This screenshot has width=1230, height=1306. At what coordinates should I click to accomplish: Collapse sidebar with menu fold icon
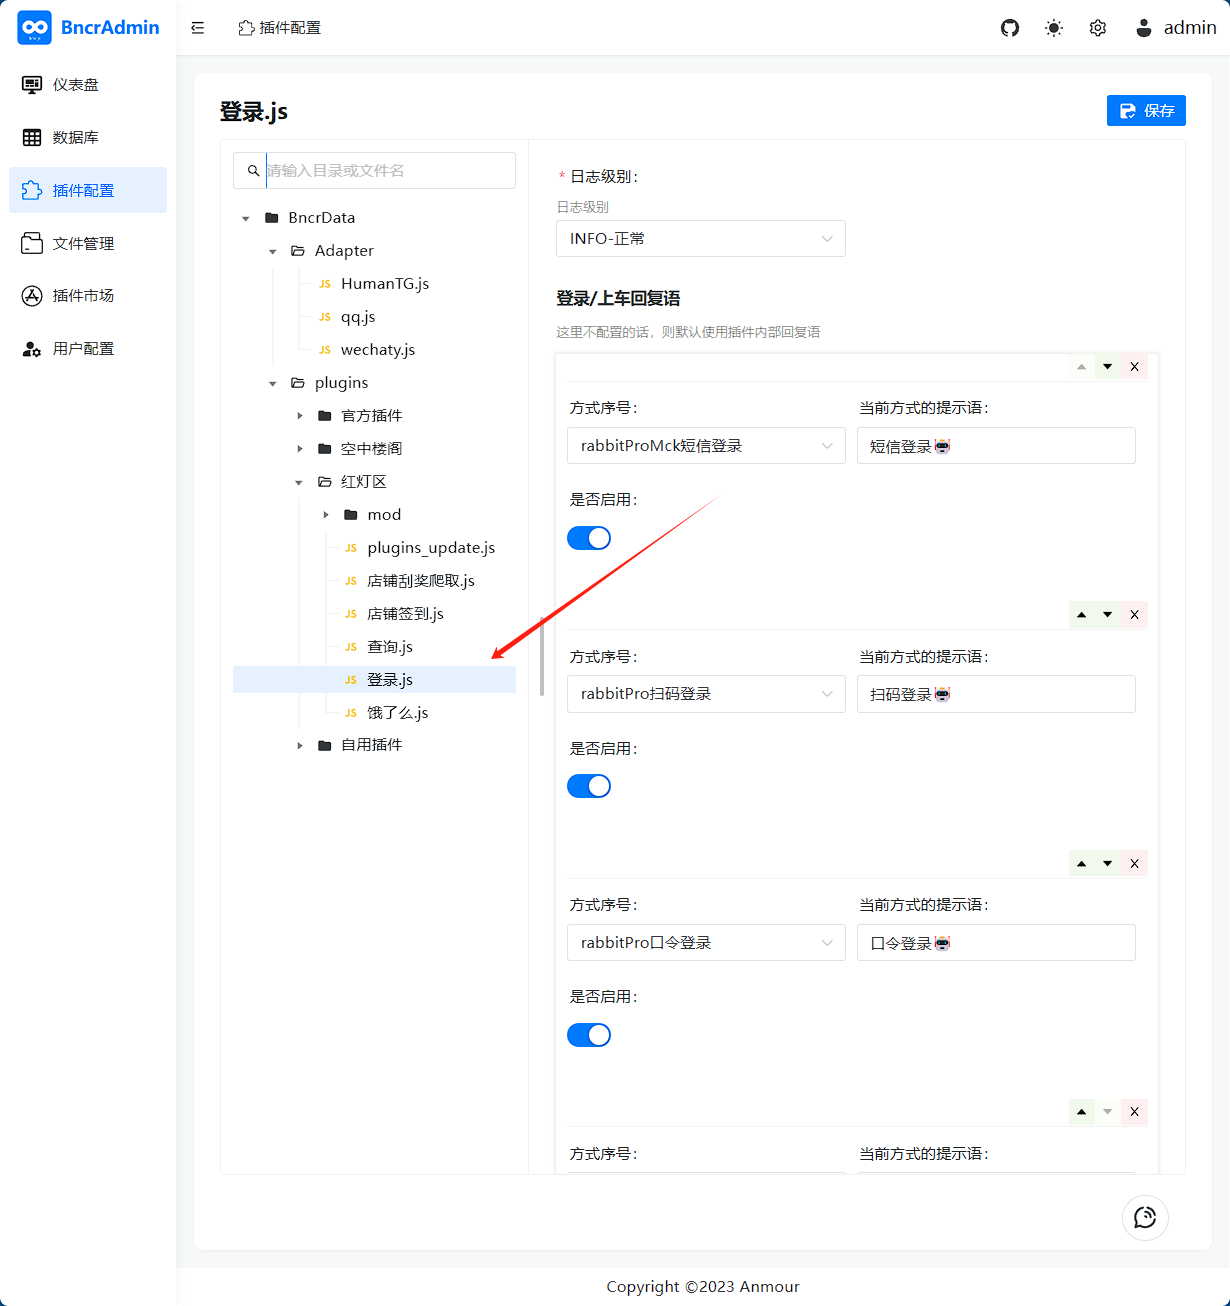[x=198, y=28]
